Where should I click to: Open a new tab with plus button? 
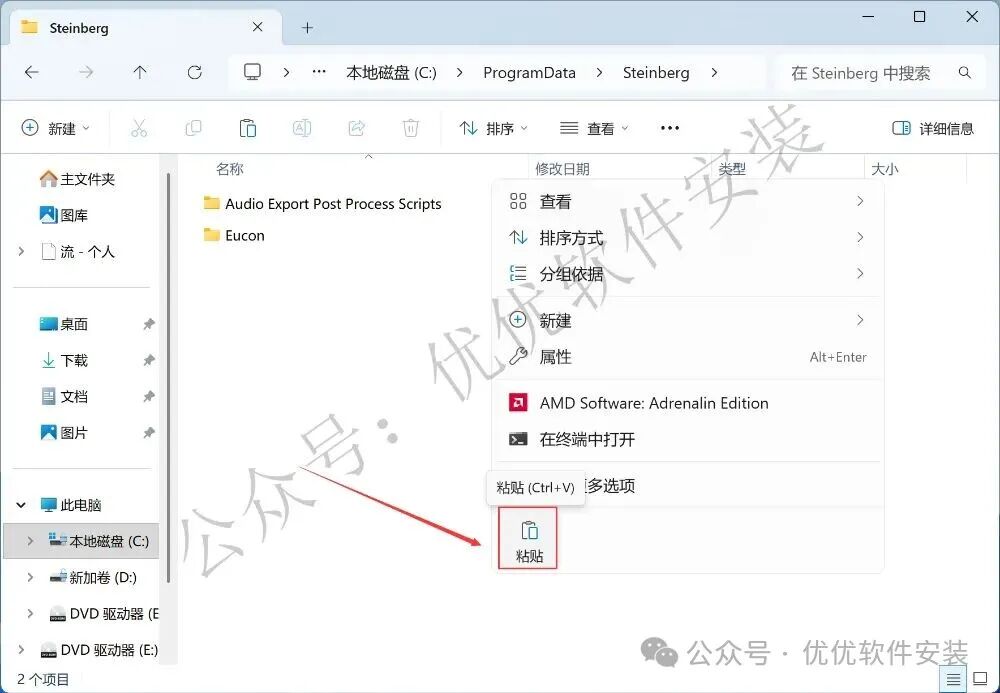[307, 27]
